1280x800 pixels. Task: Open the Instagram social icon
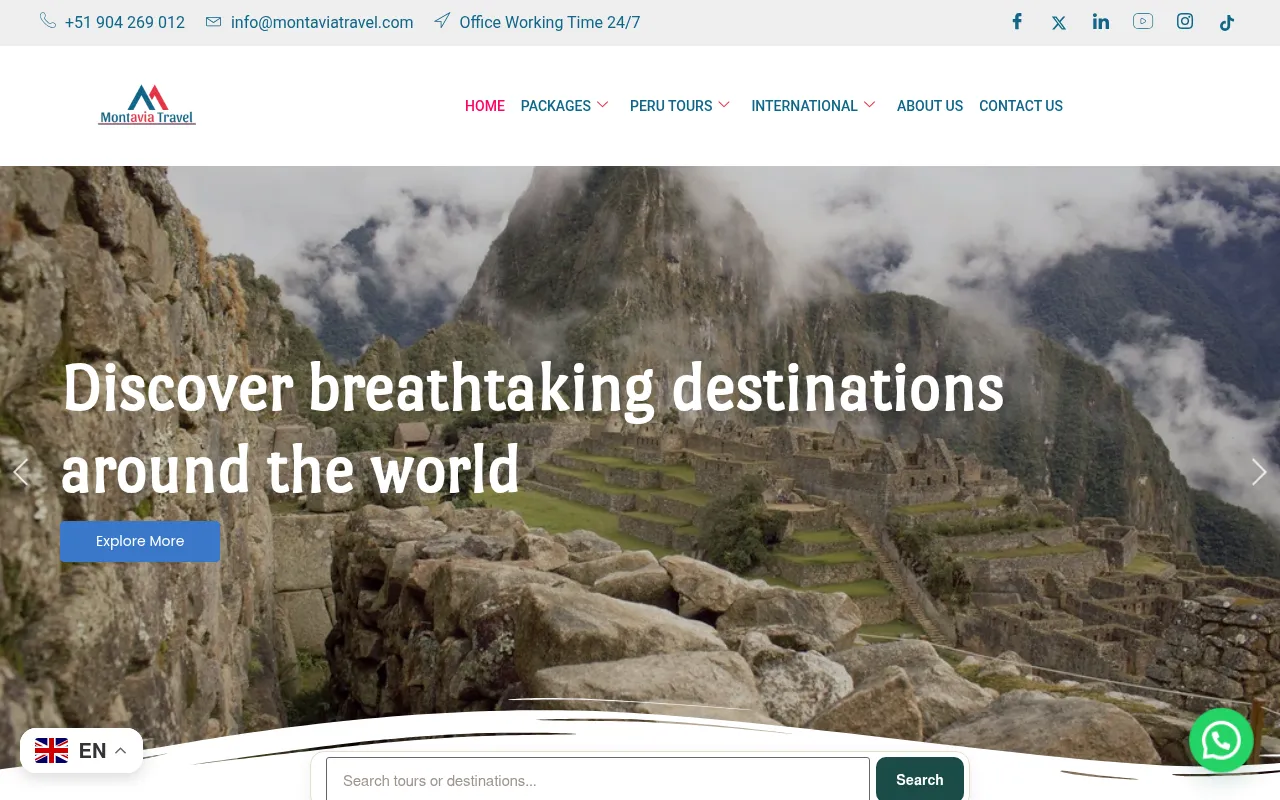pyautogui.click(x=1185, y=21)
